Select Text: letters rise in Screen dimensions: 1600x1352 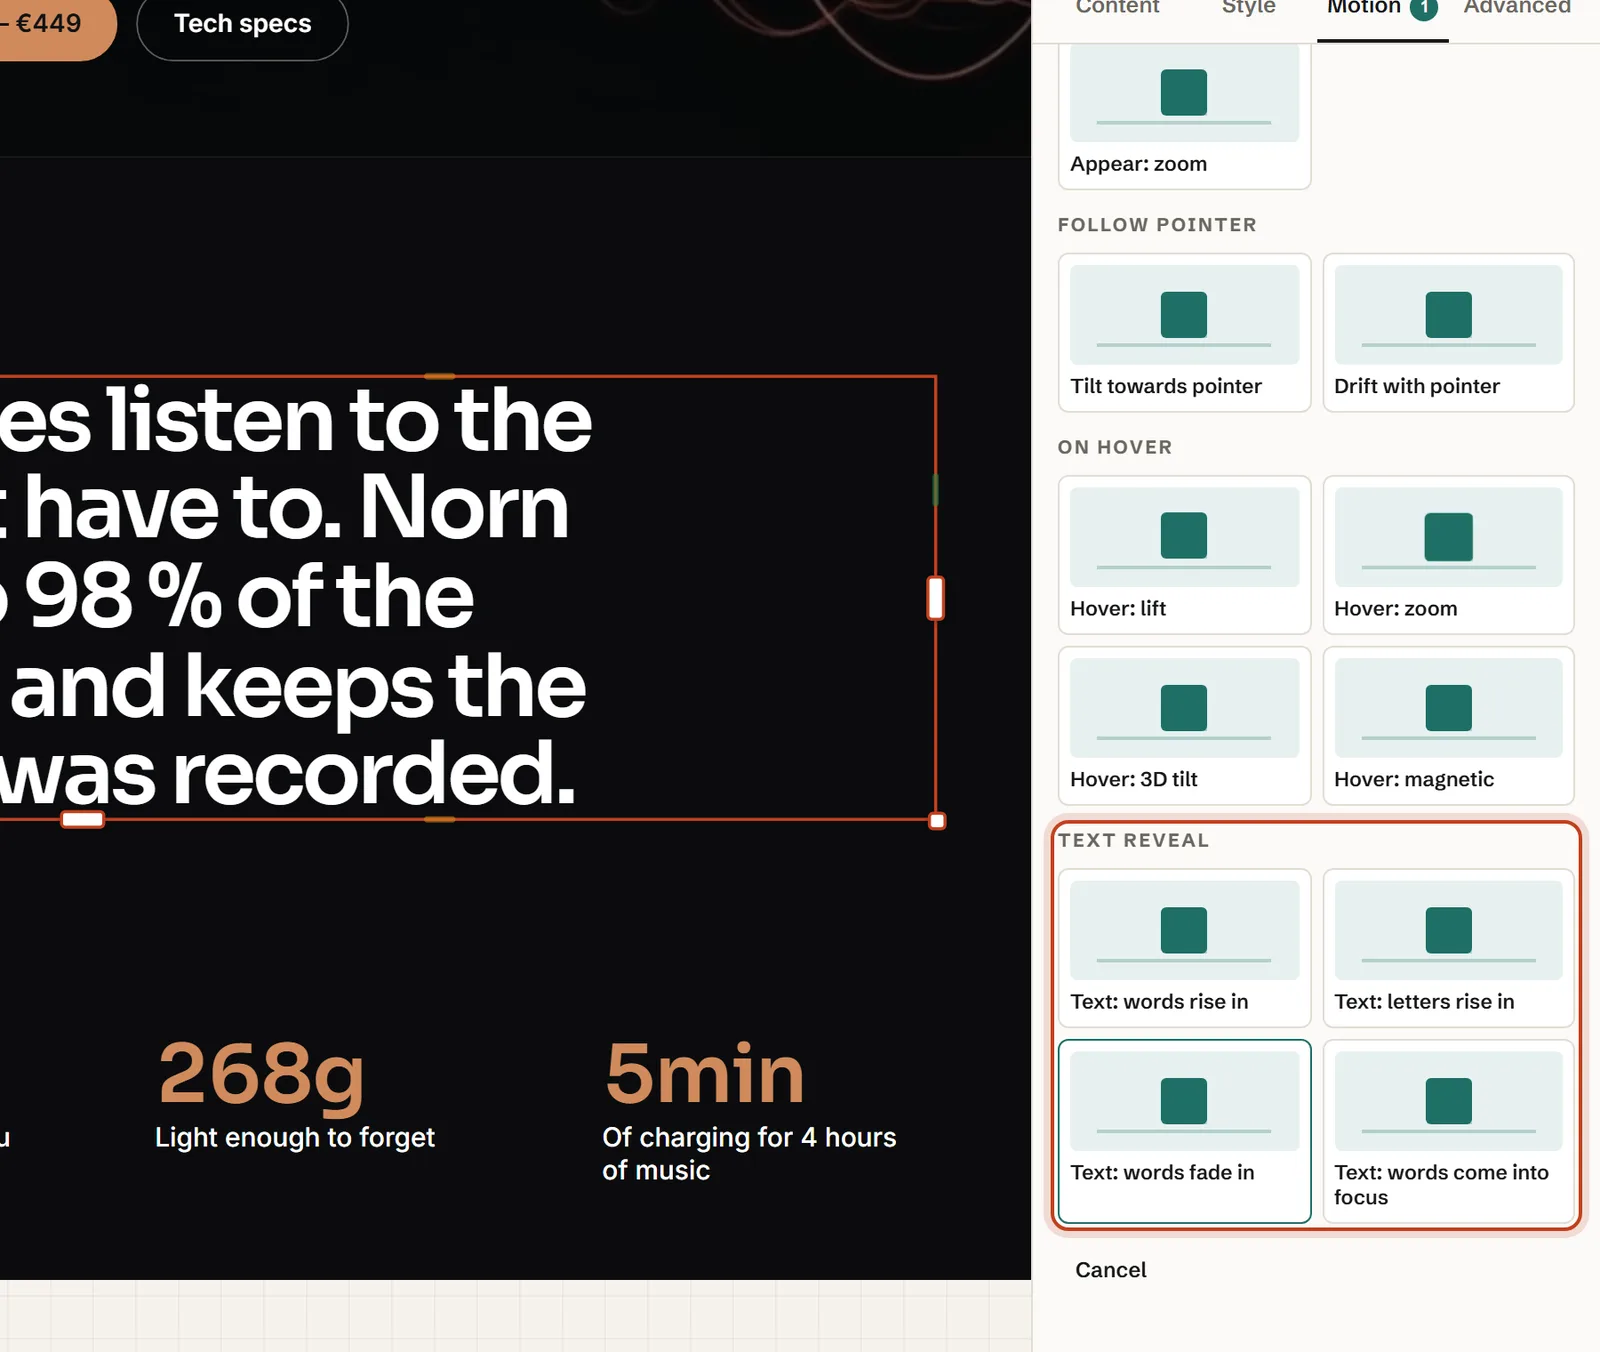click(x=1448, y=948)
